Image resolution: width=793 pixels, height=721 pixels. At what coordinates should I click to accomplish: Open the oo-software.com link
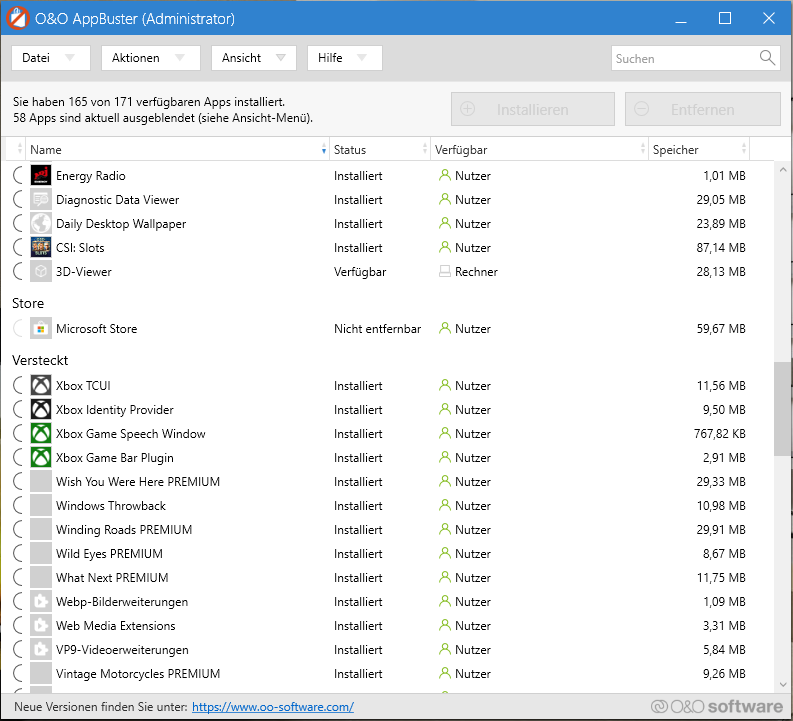[x=273, y=707]
